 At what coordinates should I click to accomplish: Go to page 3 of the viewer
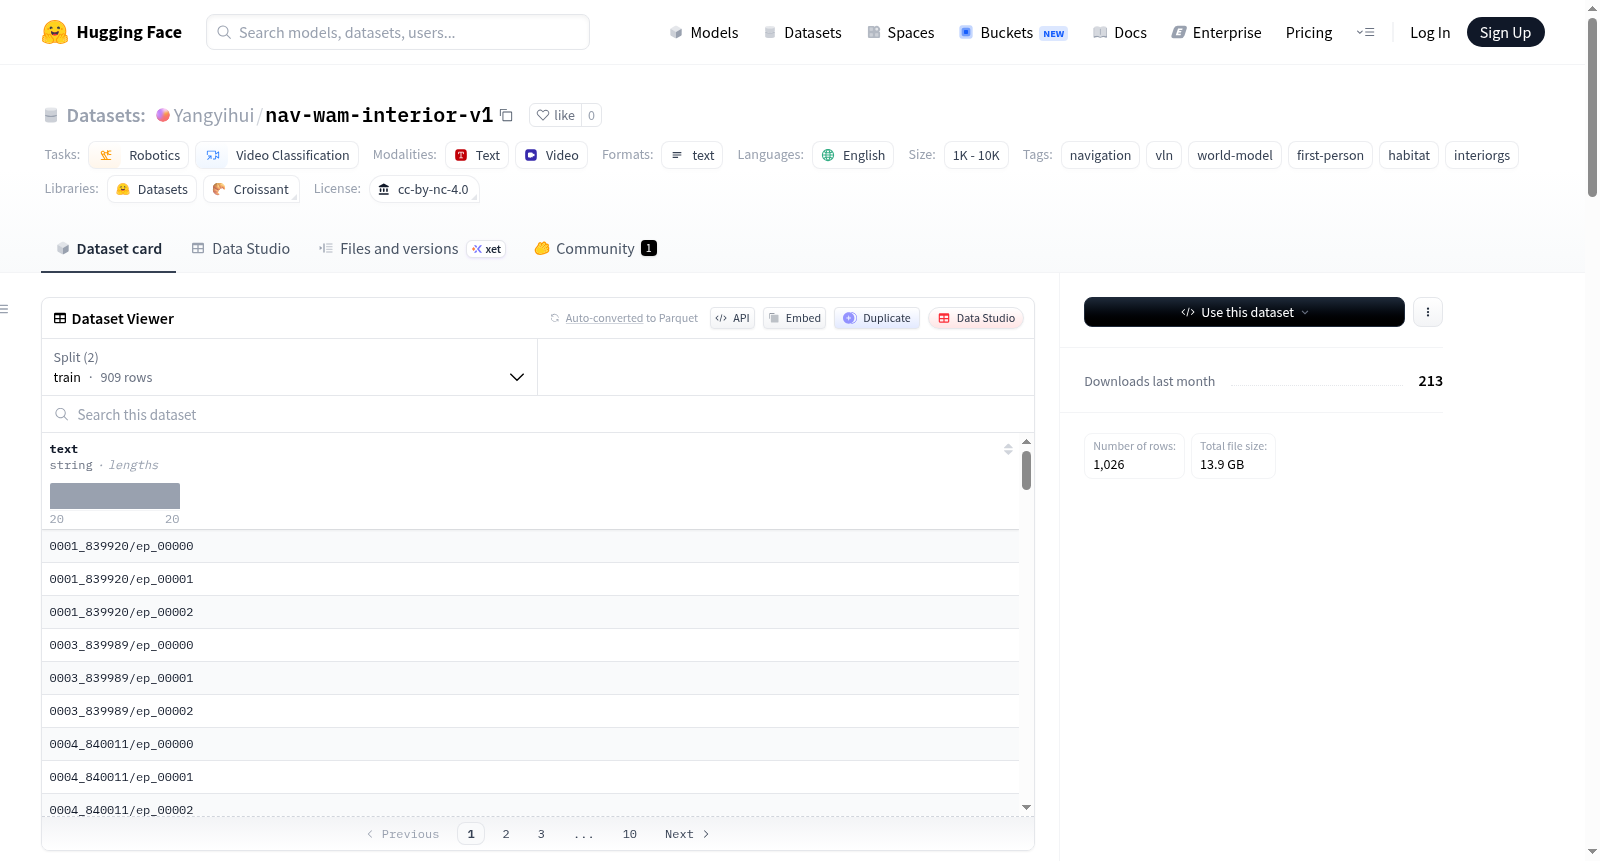pos(541,834)
